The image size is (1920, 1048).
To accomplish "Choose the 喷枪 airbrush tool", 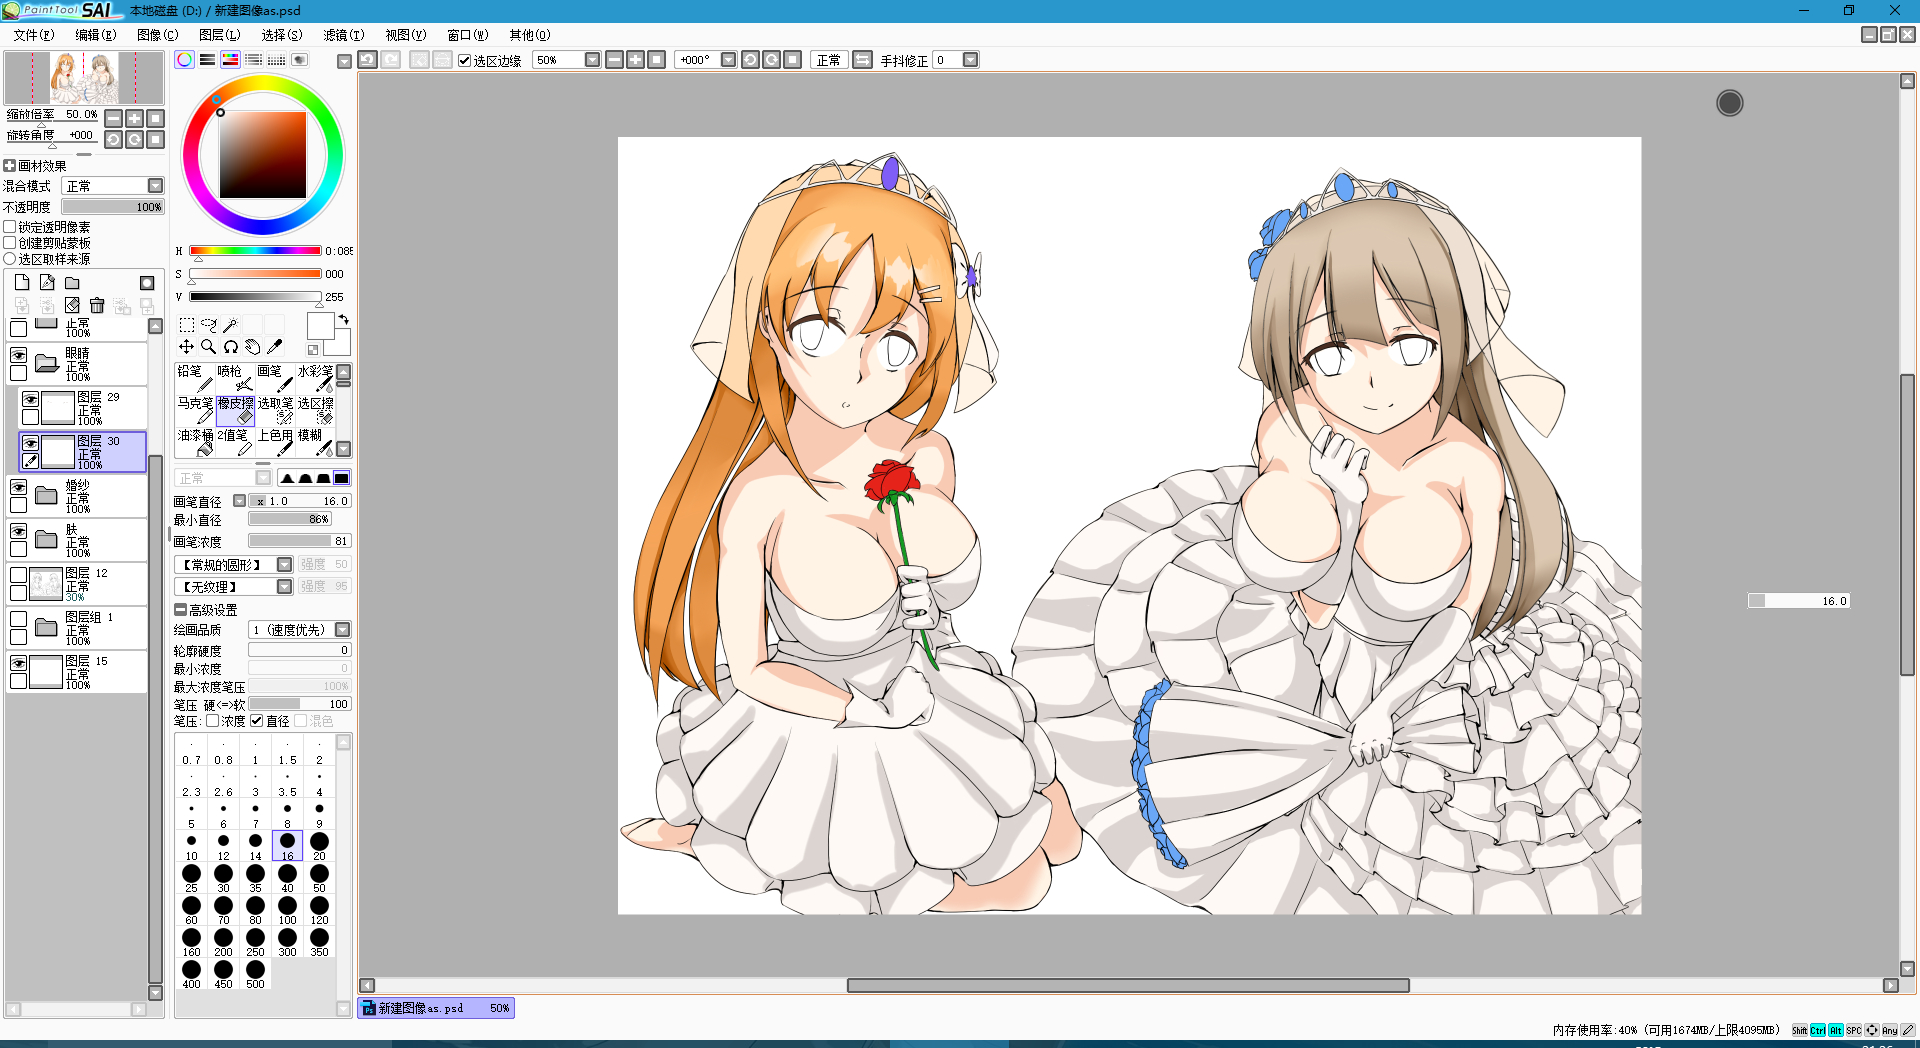I will tap(235, 378).
